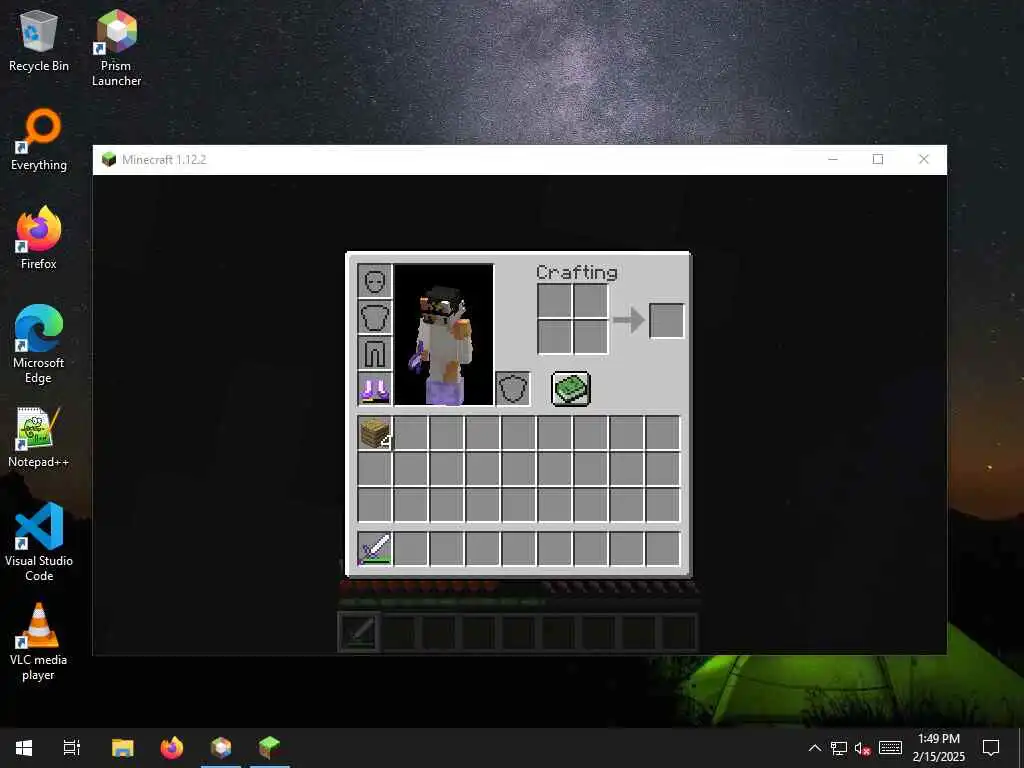Switch to Prism Launcher taskbar button
This screenshot has height=768, width=1024.
(x=221, y=748)
